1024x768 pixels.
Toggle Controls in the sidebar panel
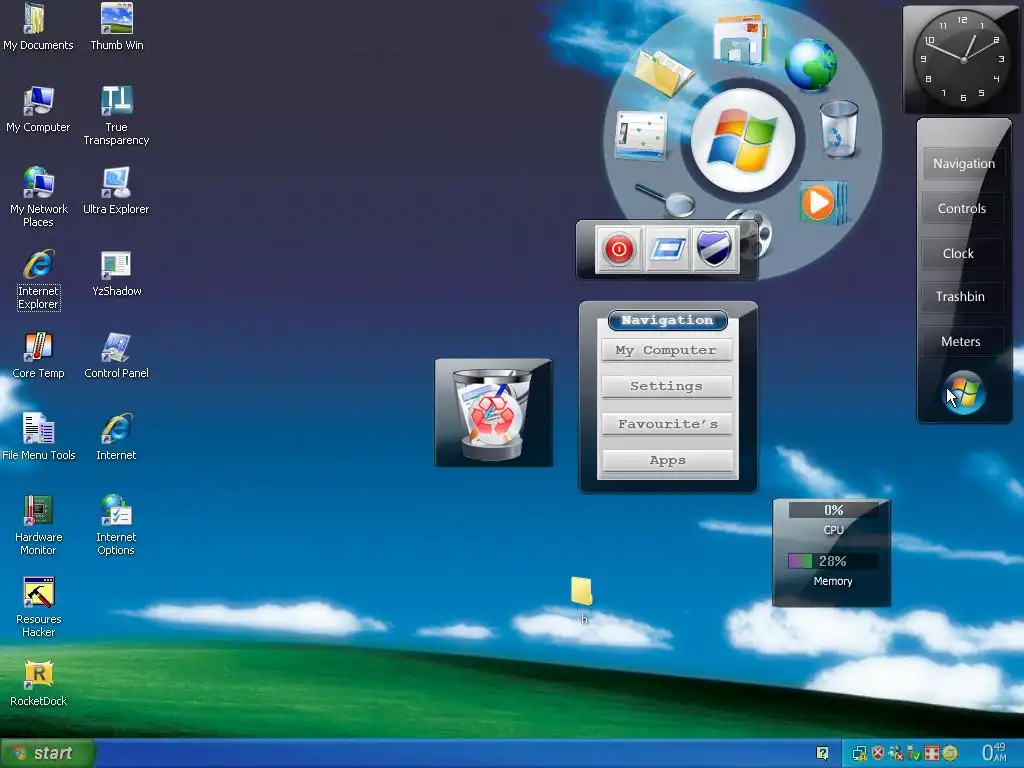(x=962, y=208)
